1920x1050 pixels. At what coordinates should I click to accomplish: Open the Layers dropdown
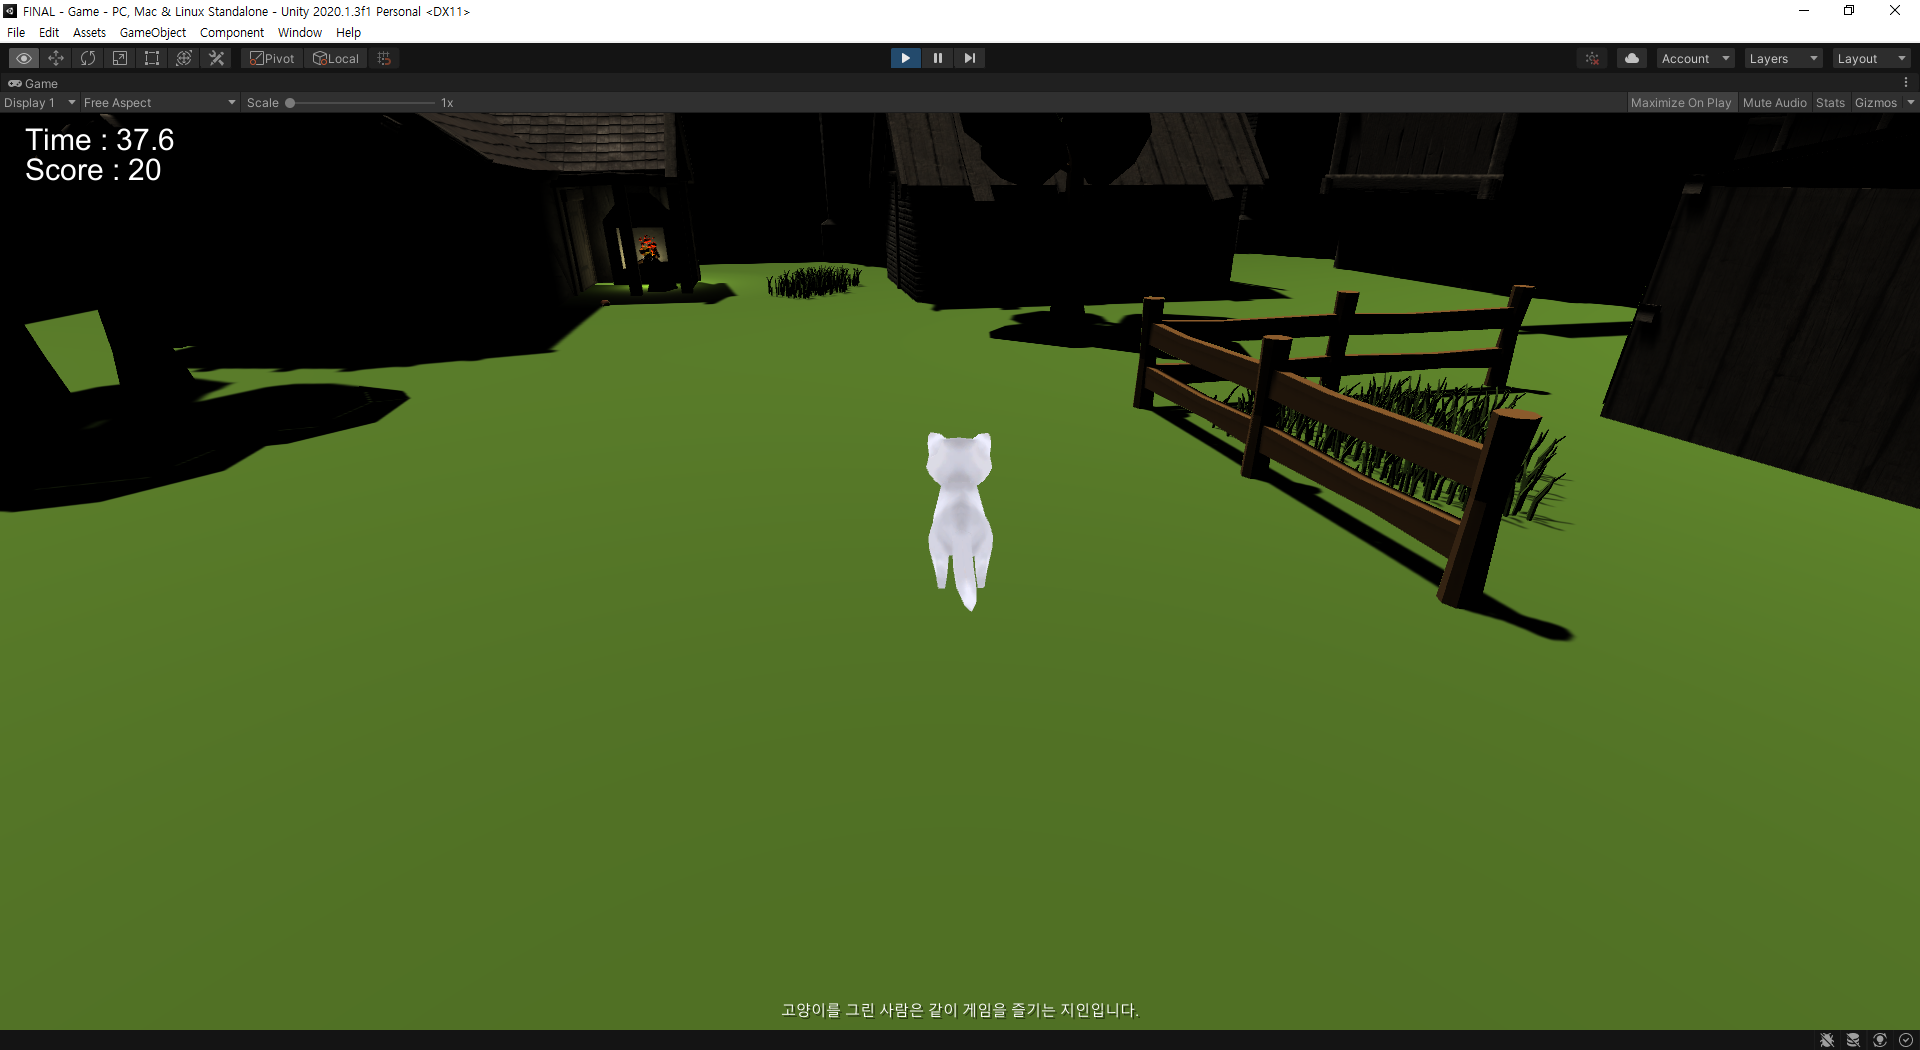point(1782,58)
